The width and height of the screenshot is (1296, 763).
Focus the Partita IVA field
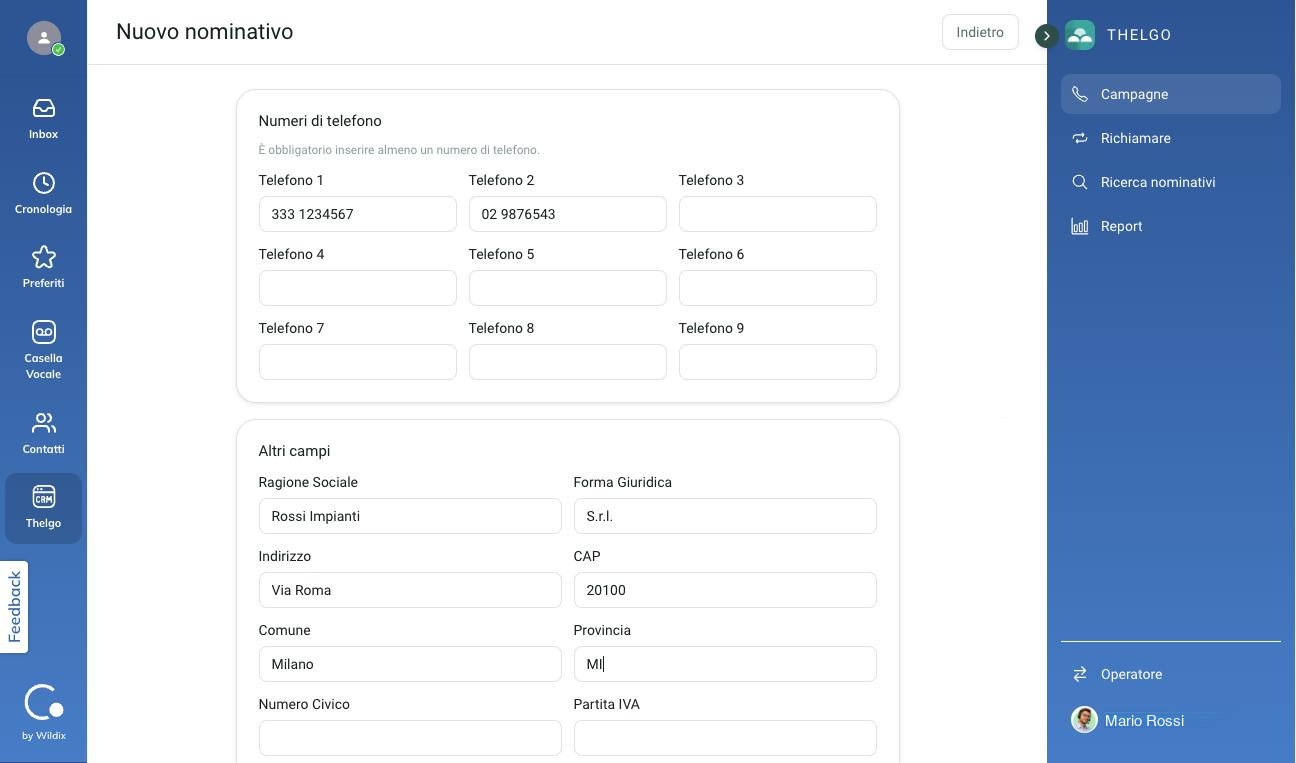click(x=725, y=738)
